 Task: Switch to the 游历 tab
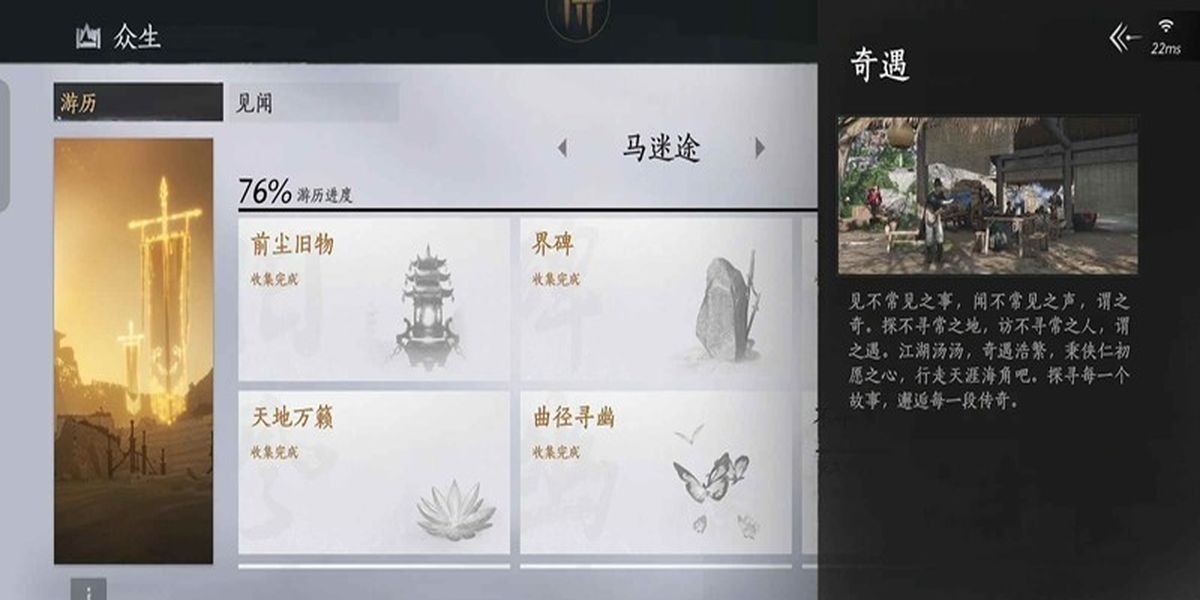138,102
